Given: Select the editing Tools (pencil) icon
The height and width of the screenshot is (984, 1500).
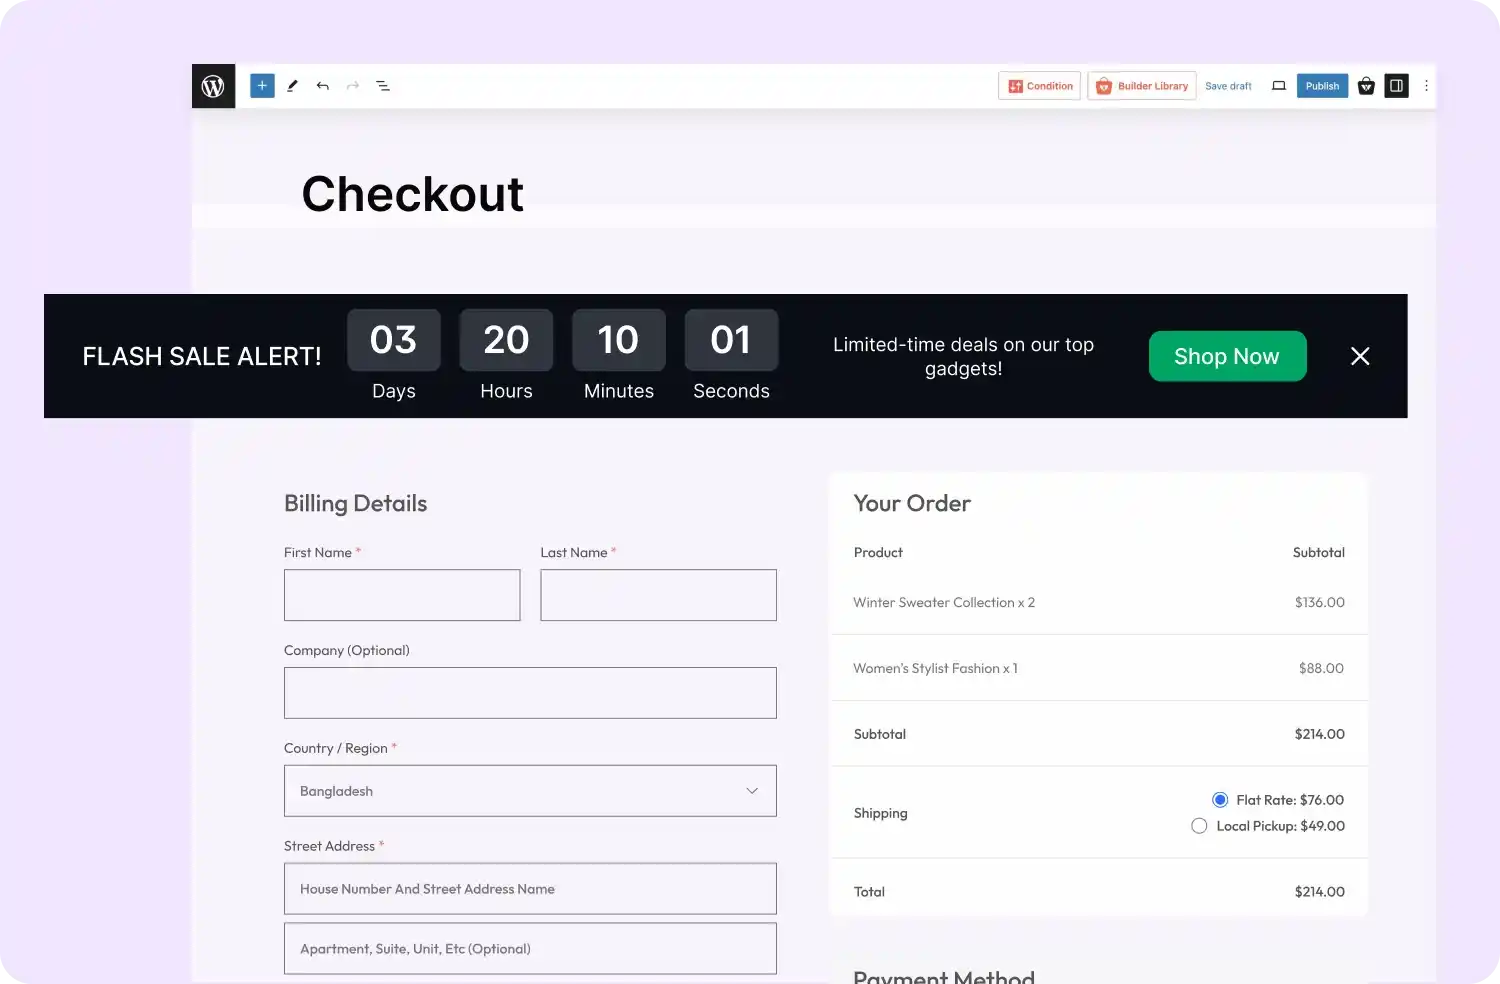Looking at the screenshot, I should 292,86.
